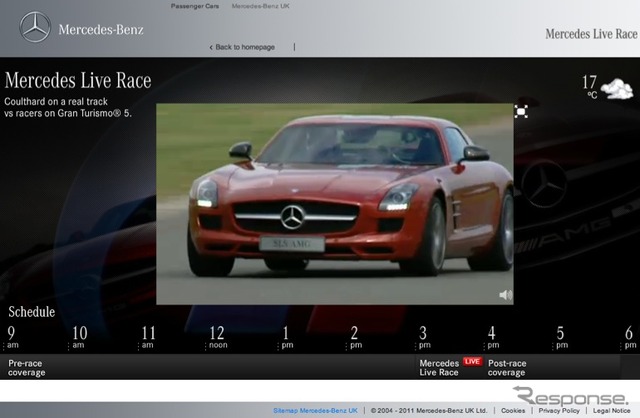Click the Mercedes-Benz wordmark text
The height and width of the screenshot is (418, 640).
(101, 30)
